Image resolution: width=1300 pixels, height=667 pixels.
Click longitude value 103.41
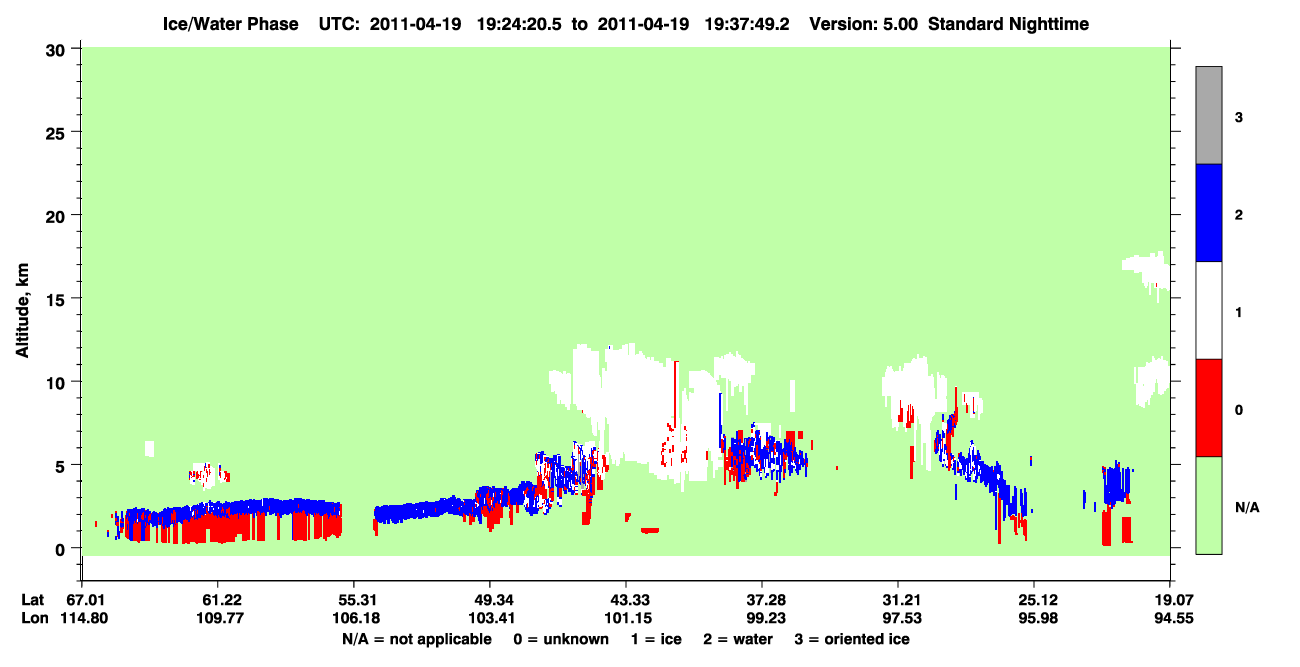click(x=490, y=618)
